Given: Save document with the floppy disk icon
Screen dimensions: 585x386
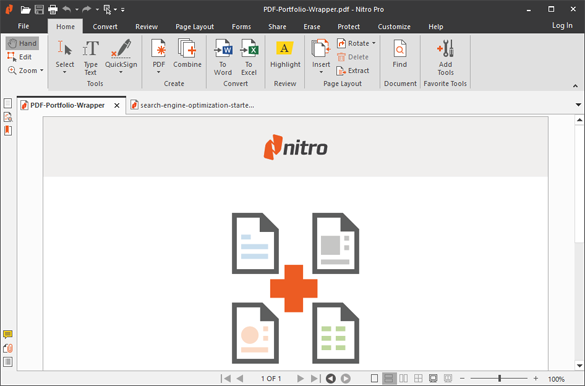Looking at the screenshot, I should click(39, 10).
